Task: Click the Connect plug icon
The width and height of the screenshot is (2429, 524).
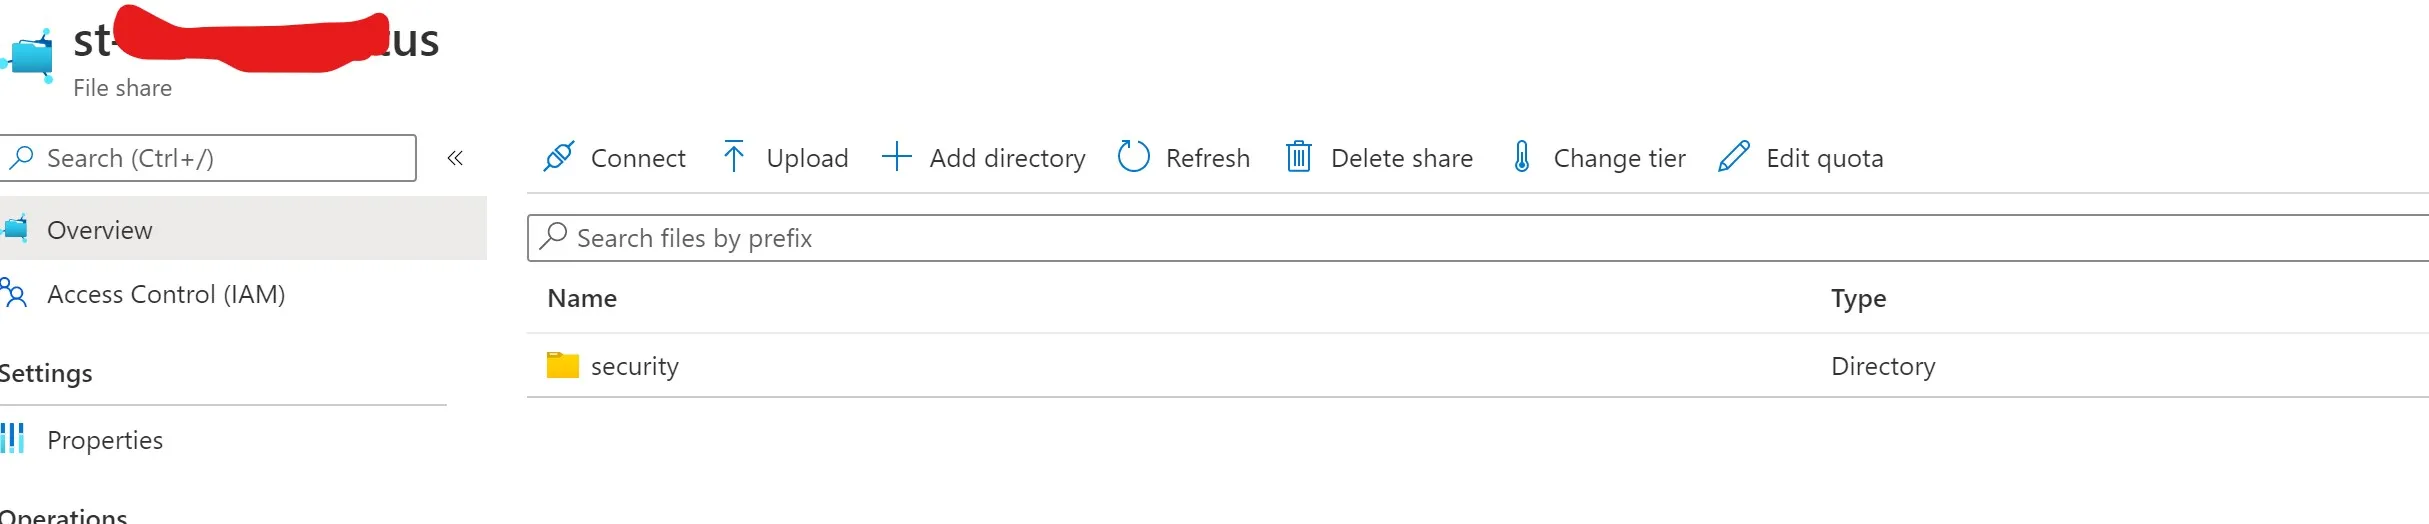Action: (558, 157)
